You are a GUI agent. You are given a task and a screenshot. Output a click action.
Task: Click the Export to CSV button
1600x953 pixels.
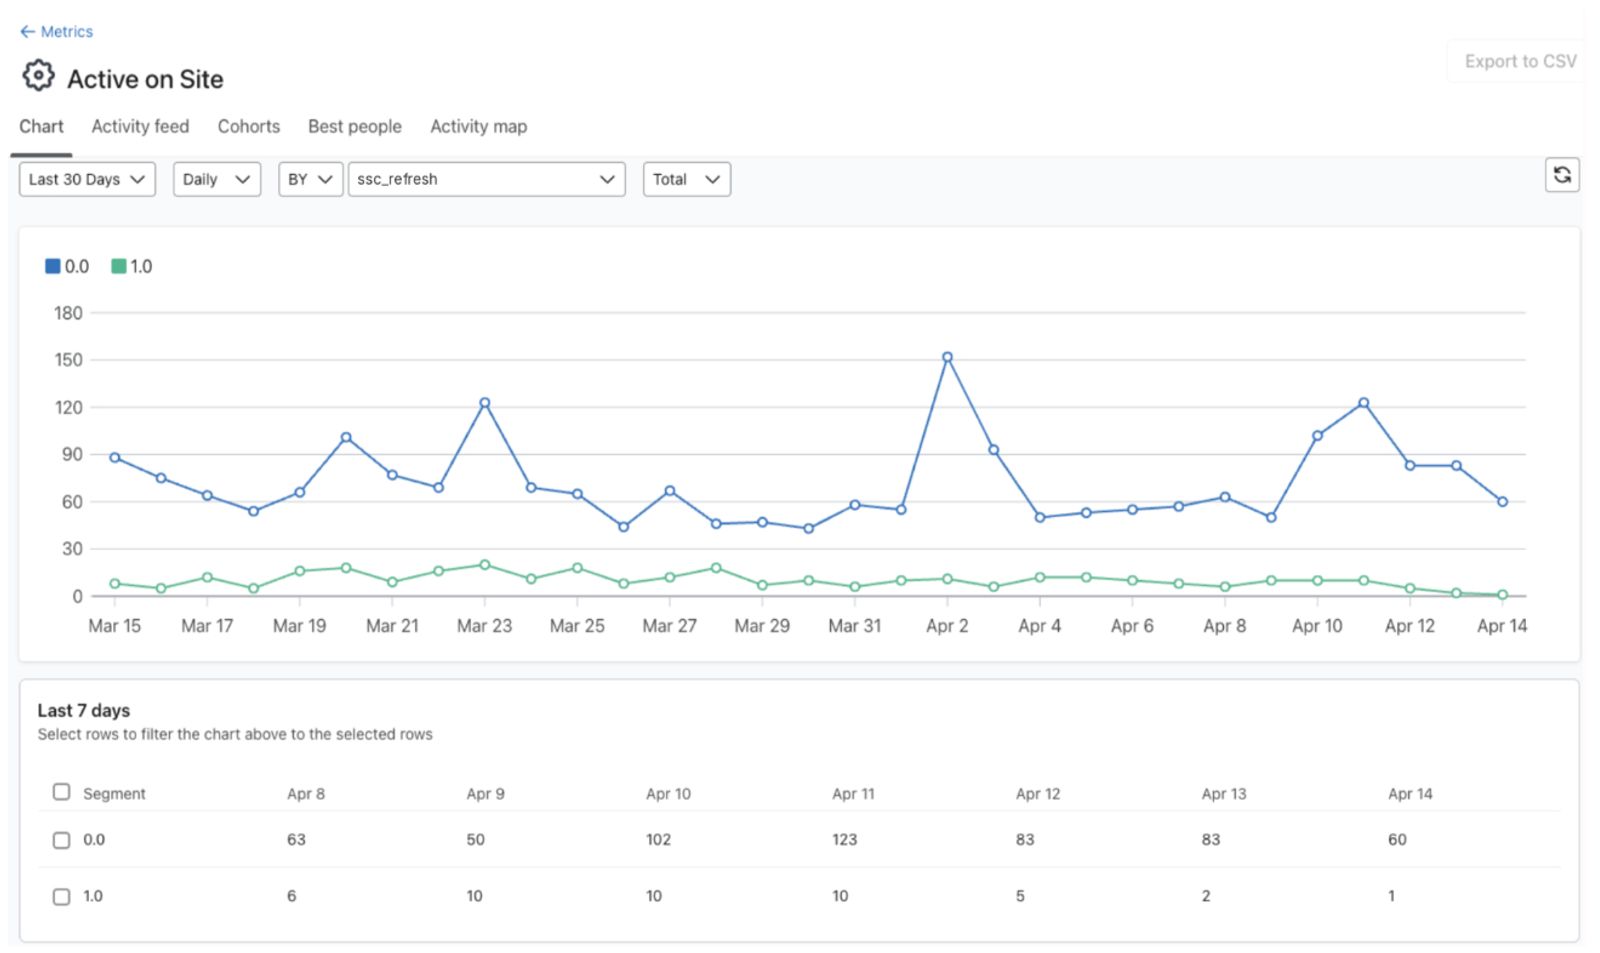tap(1520, 61)
